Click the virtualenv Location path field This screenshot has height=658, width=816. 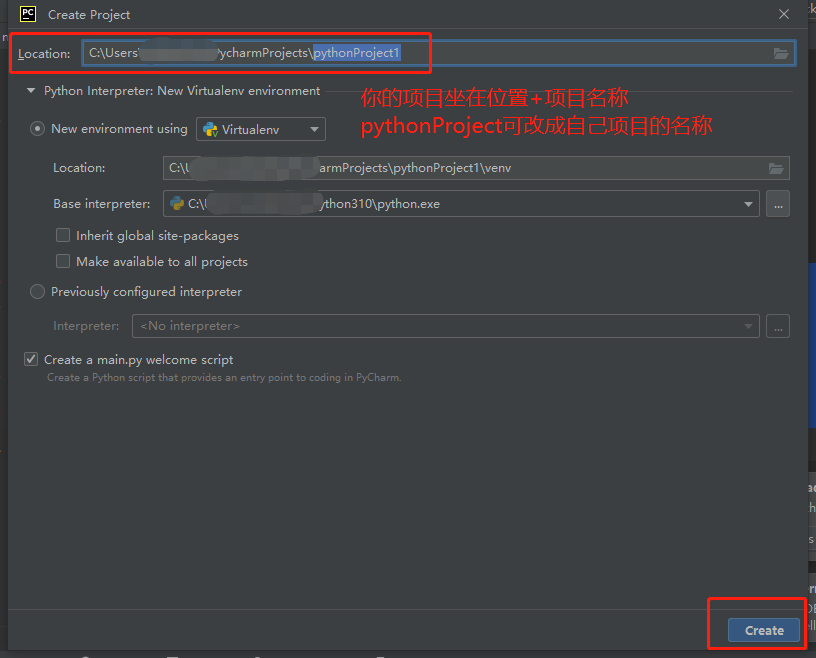[476, 168]
